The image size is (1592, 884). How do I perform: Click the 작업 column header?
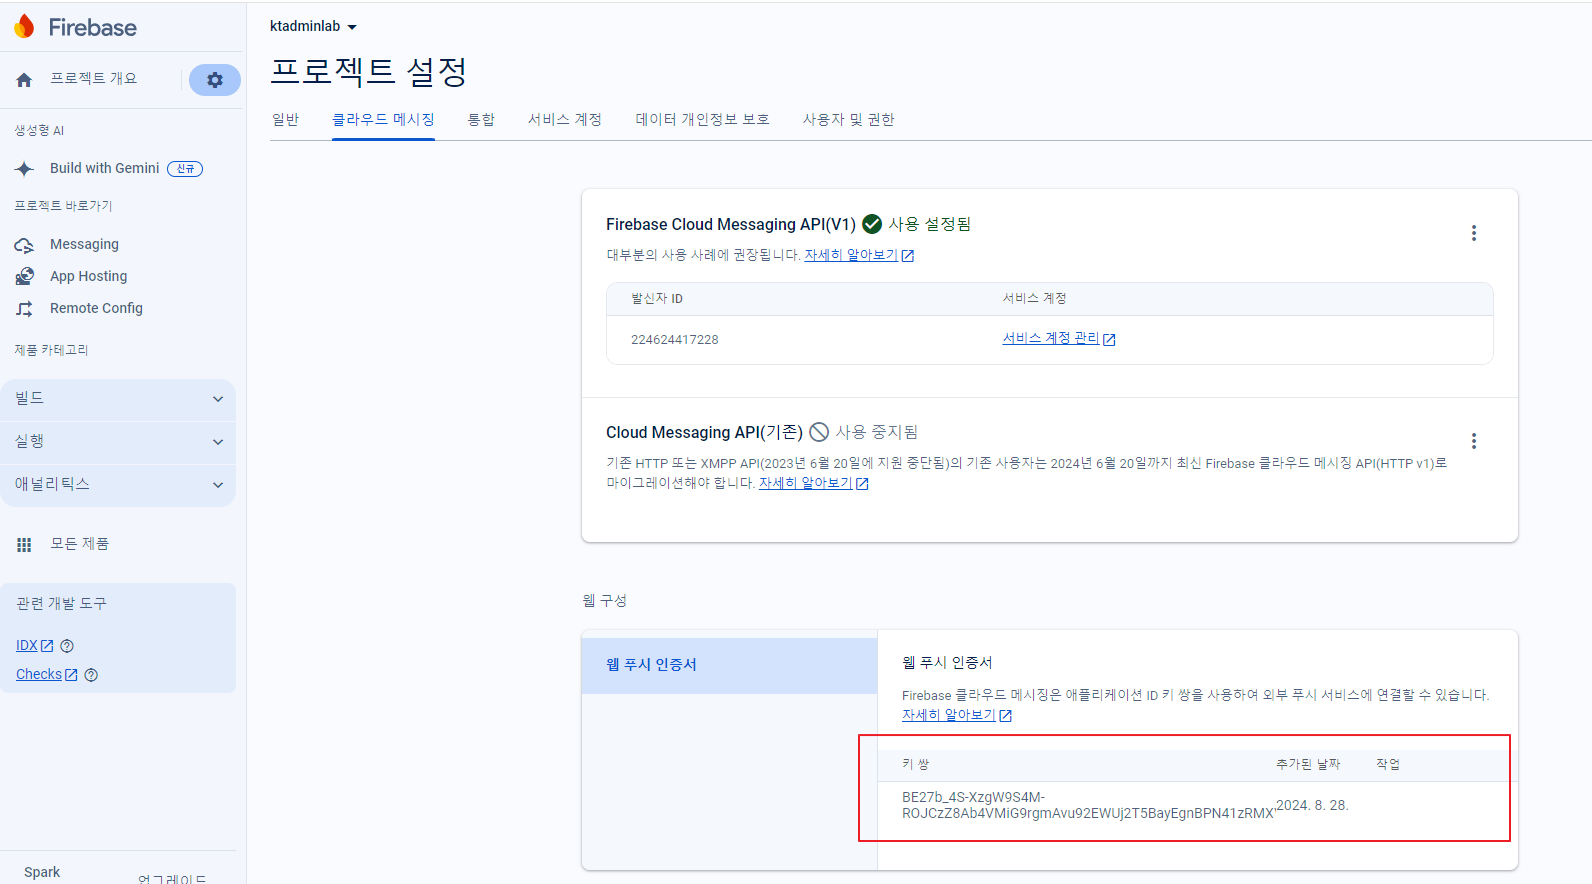[x=1388, y=765]
